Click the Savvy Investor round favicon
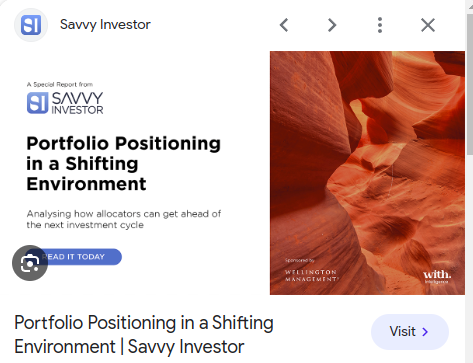The image size is (473, 363). (x=31, y=25)
